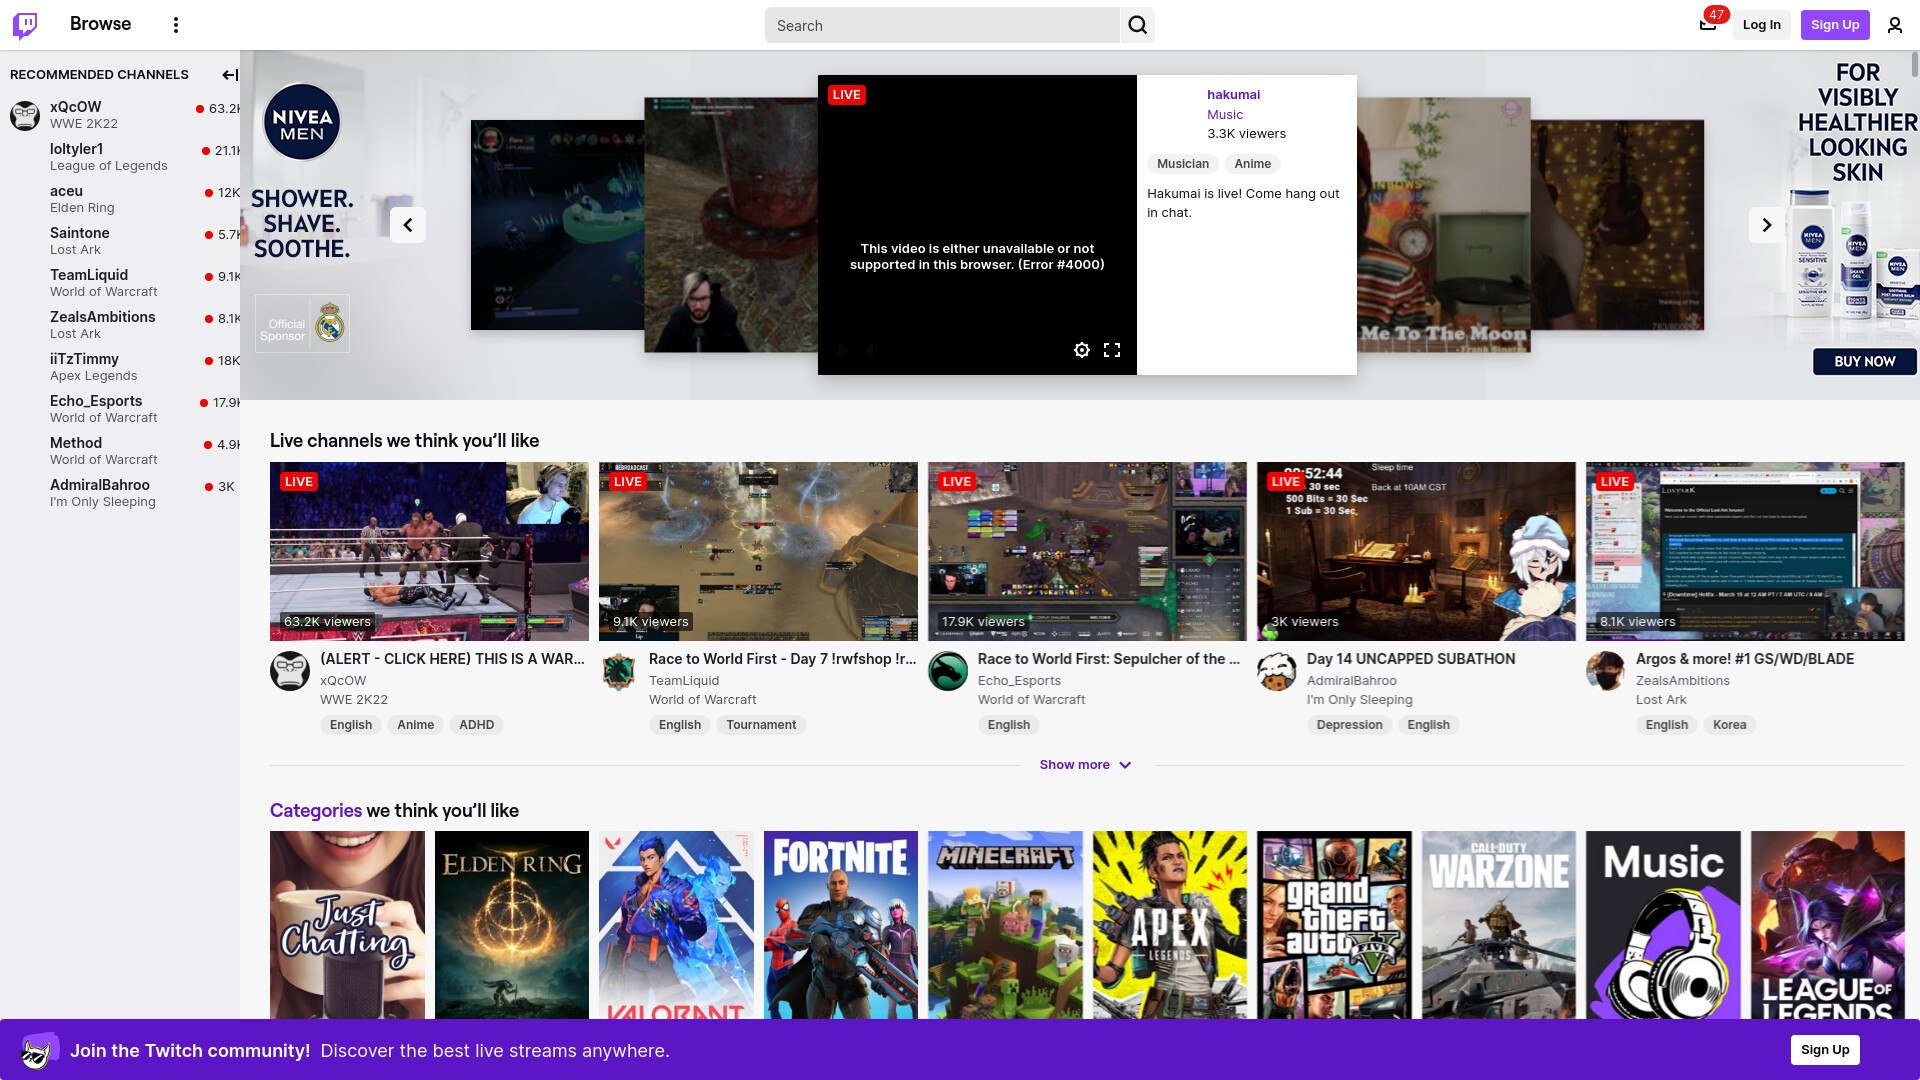Click BUY NOW on the Nivea ad
The height and width of the screenshot is (1080, 1920).
point(1865,362)
